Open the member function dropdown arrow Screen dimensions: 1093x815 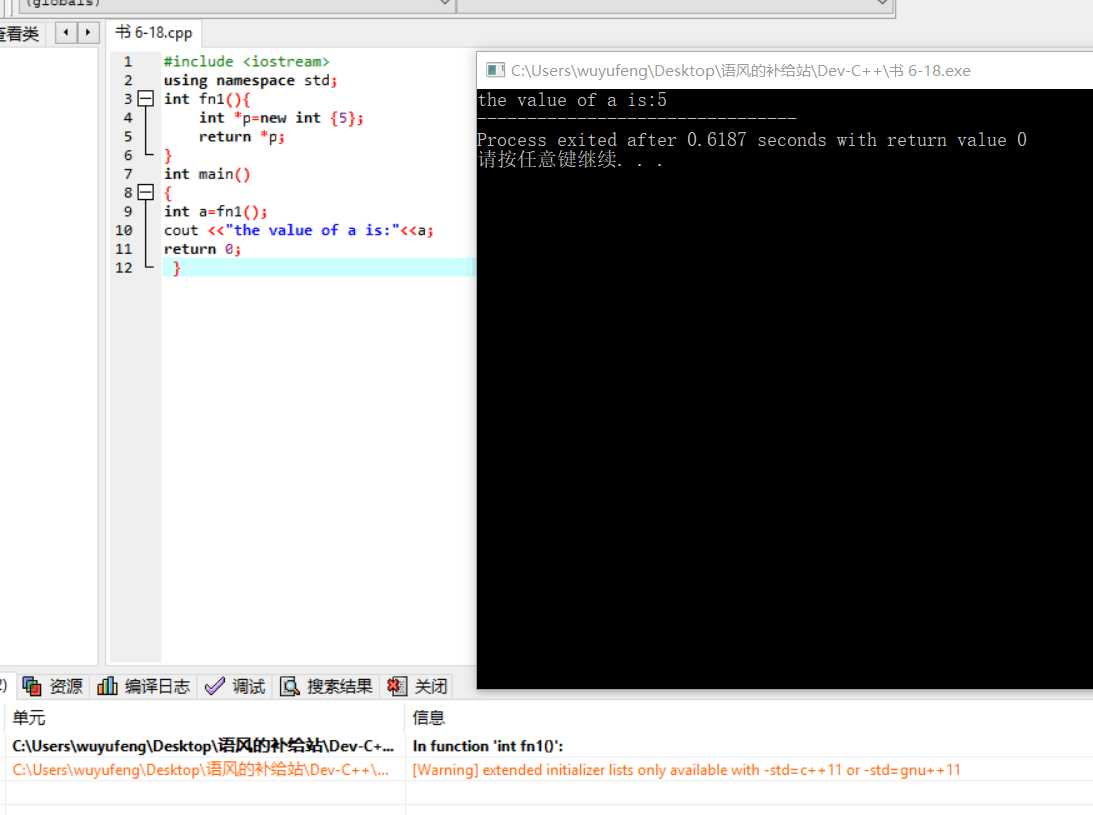882,3
